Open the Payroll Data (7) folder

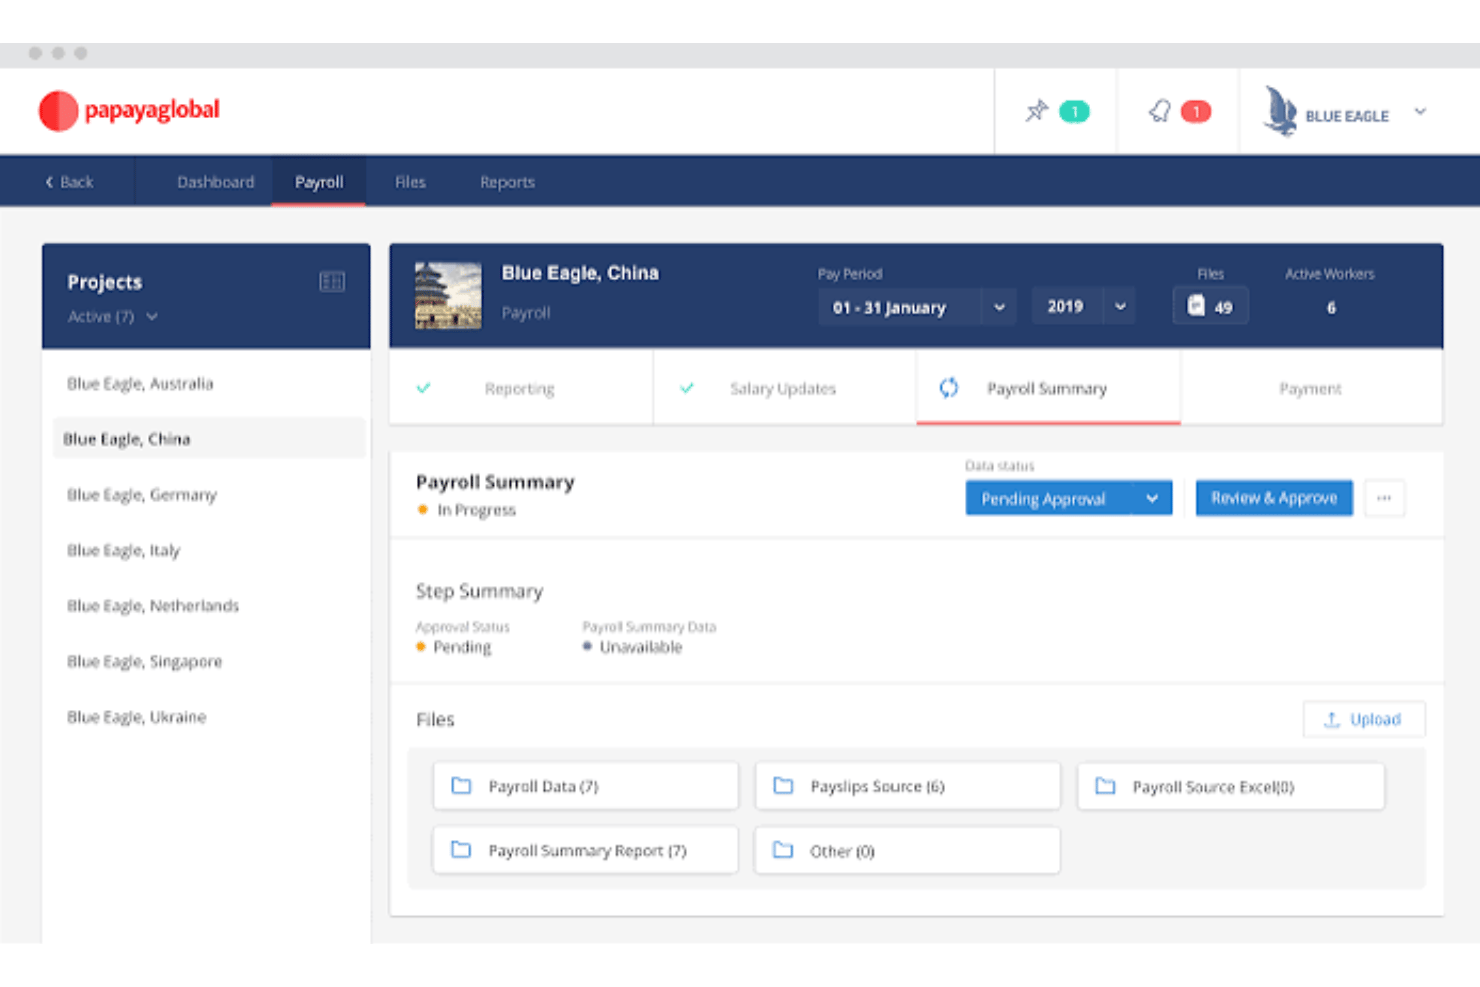pos(586,786)
